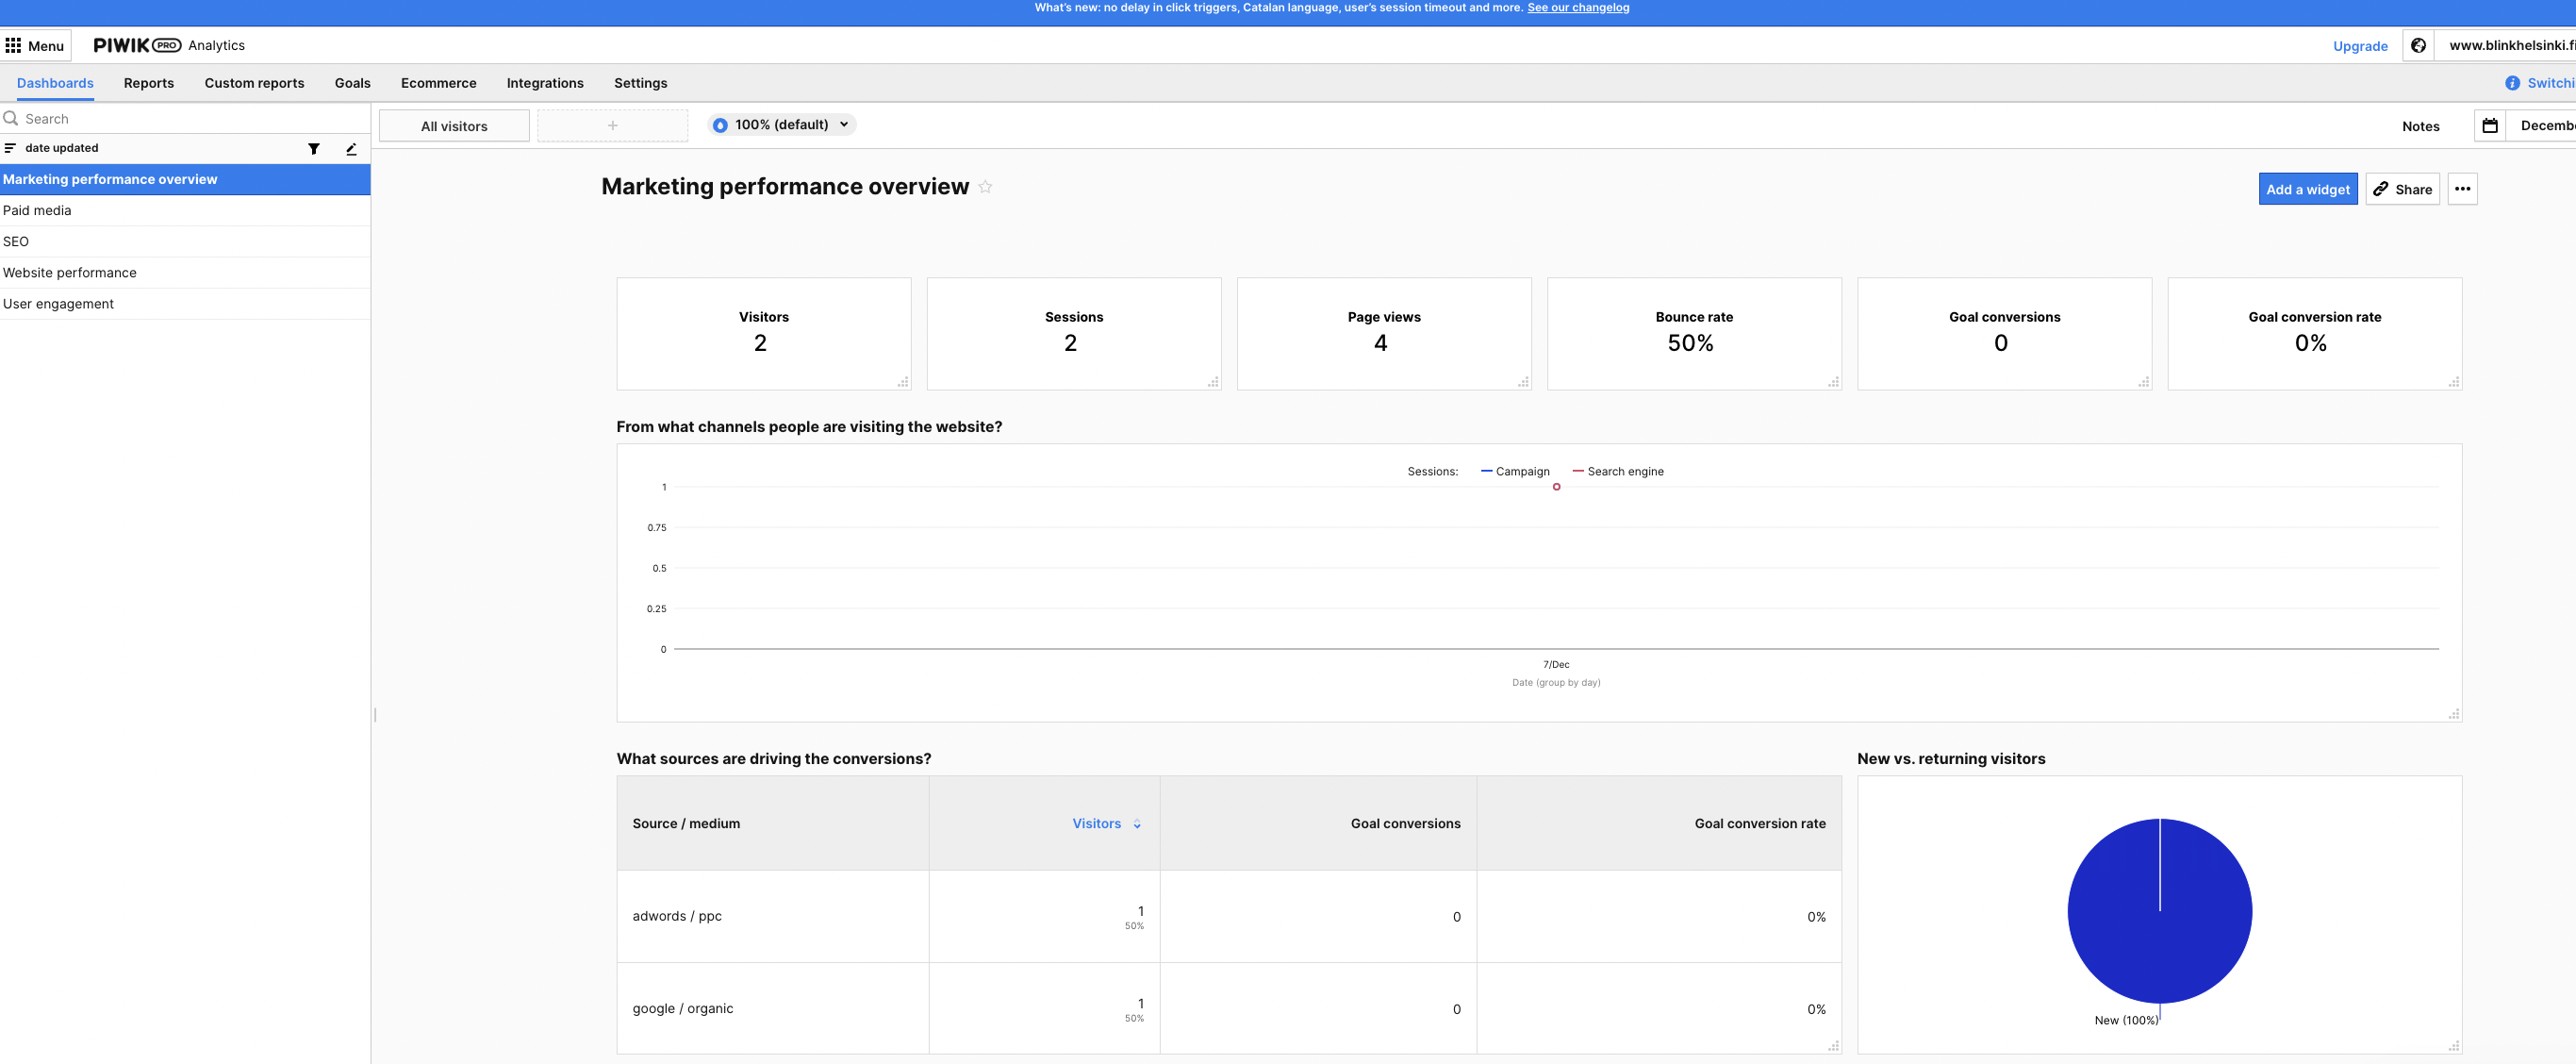This screenshot has width=2576, height=1064.
Task: Click the search magnifier icon
Action: 11,118
